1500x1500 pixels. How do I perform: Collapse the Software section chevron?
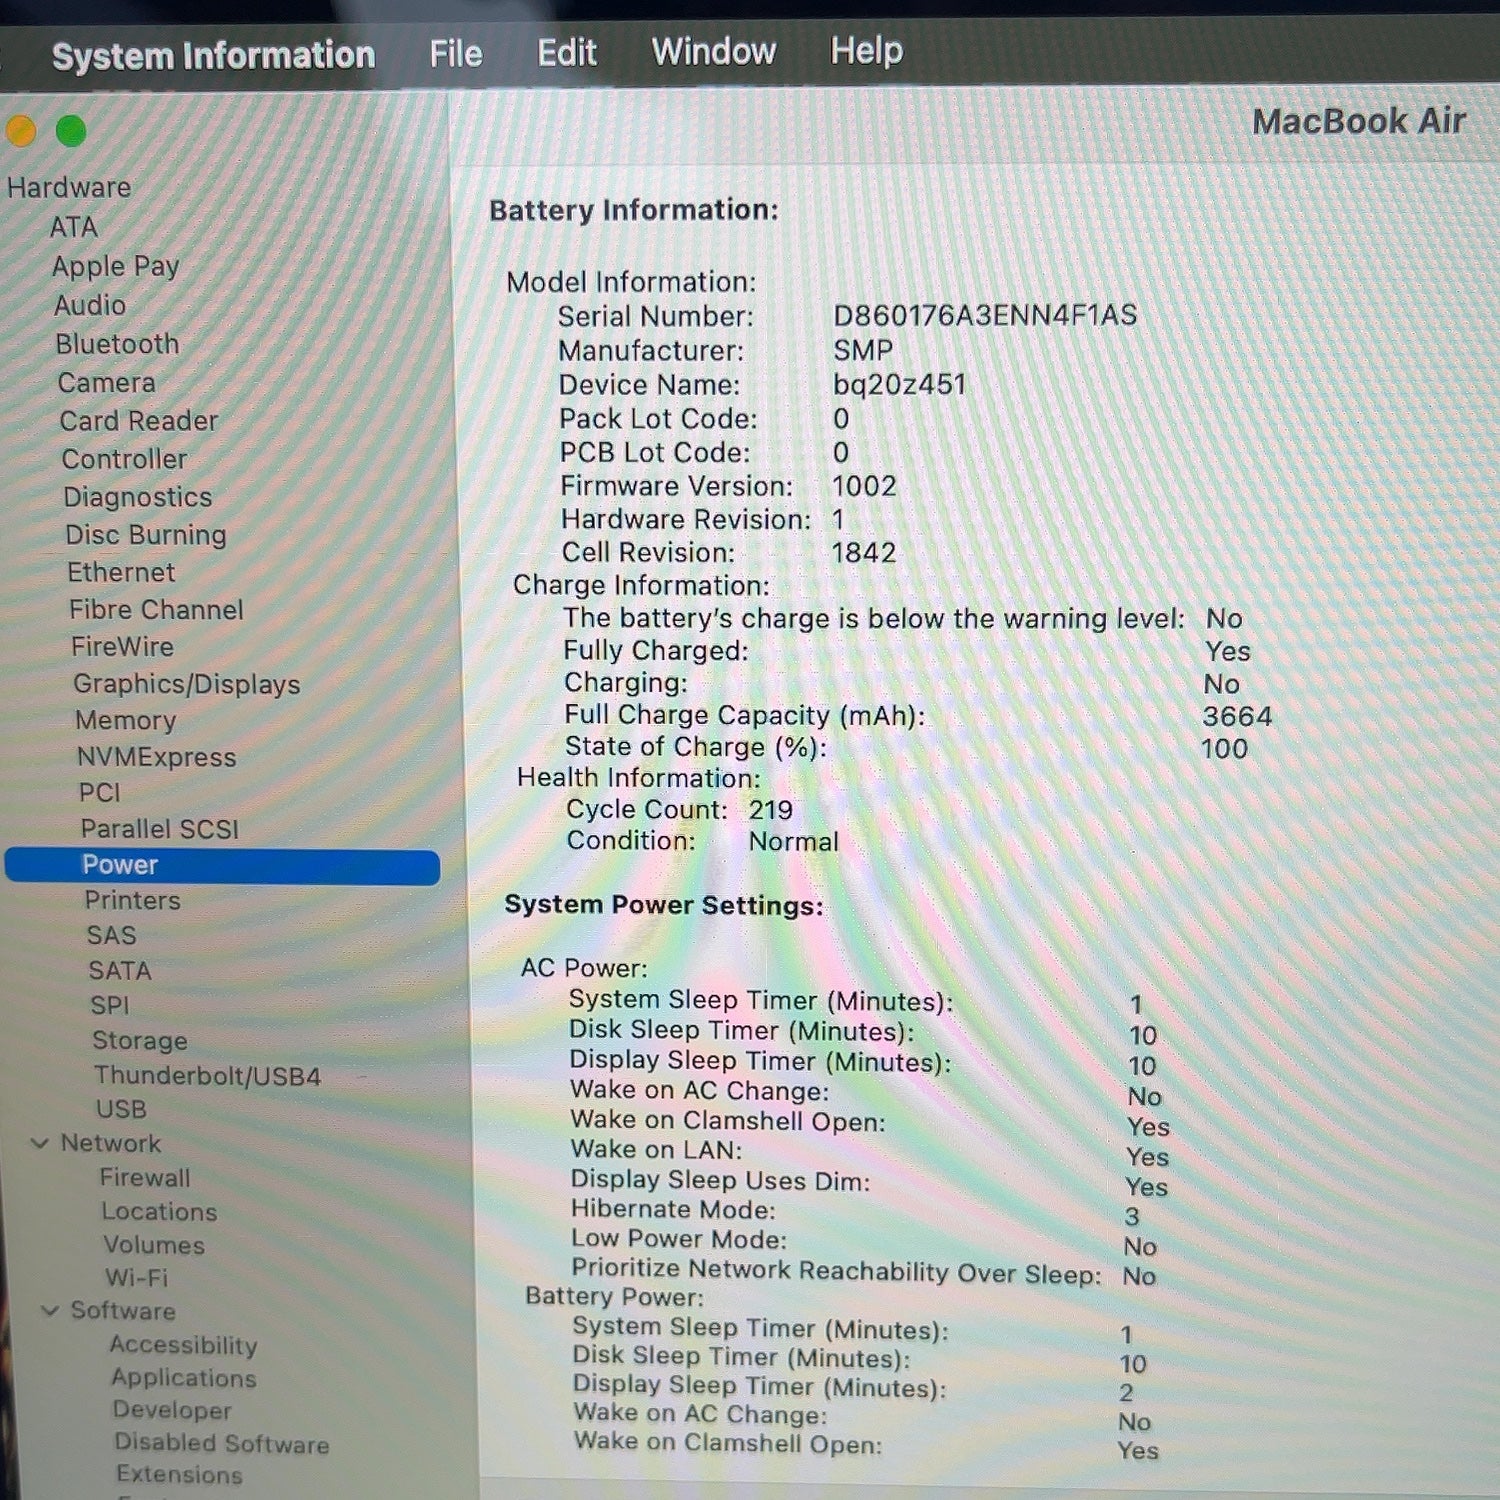pyautogui.click(x=50, y=1310)
